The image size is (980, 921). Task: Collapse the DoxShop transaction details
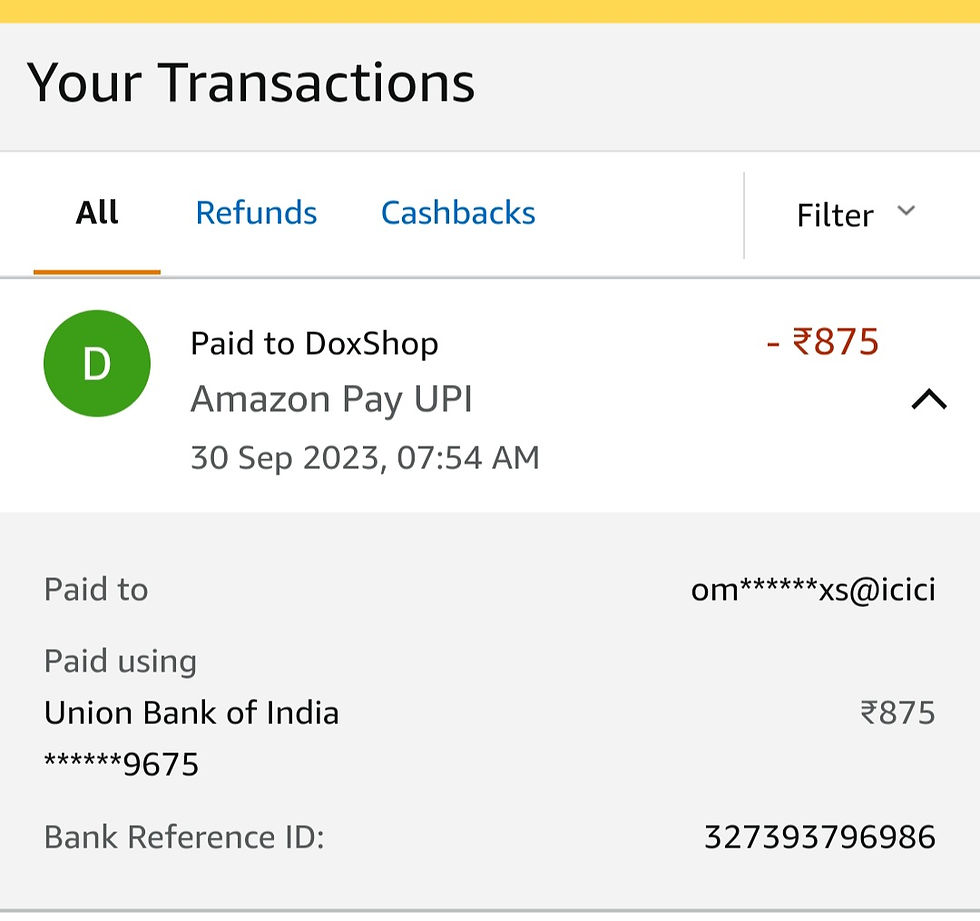928,400
